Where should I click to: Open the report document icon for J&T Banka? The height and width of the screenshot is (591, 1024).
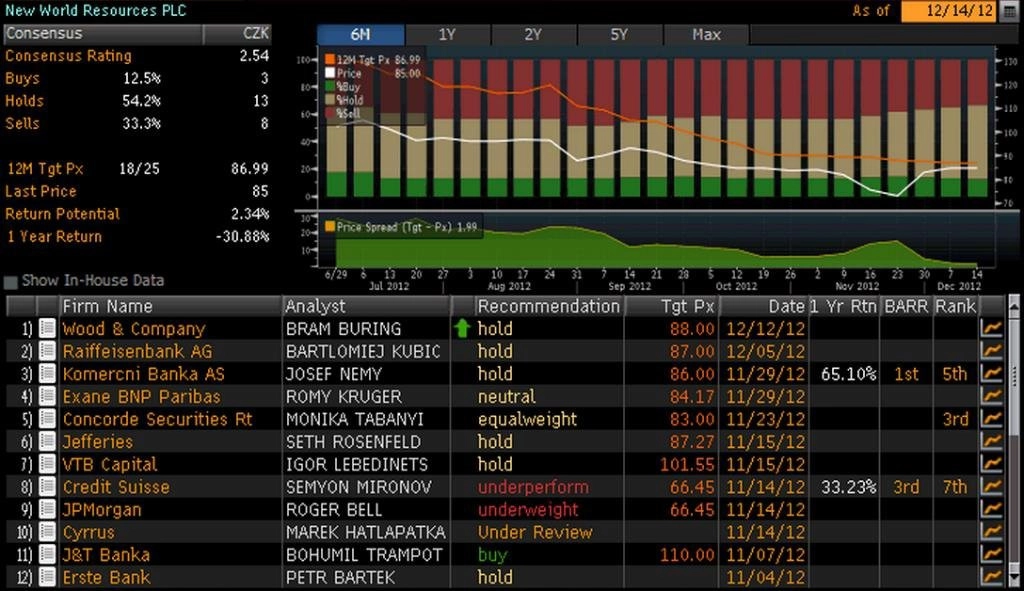click(47, 554)
